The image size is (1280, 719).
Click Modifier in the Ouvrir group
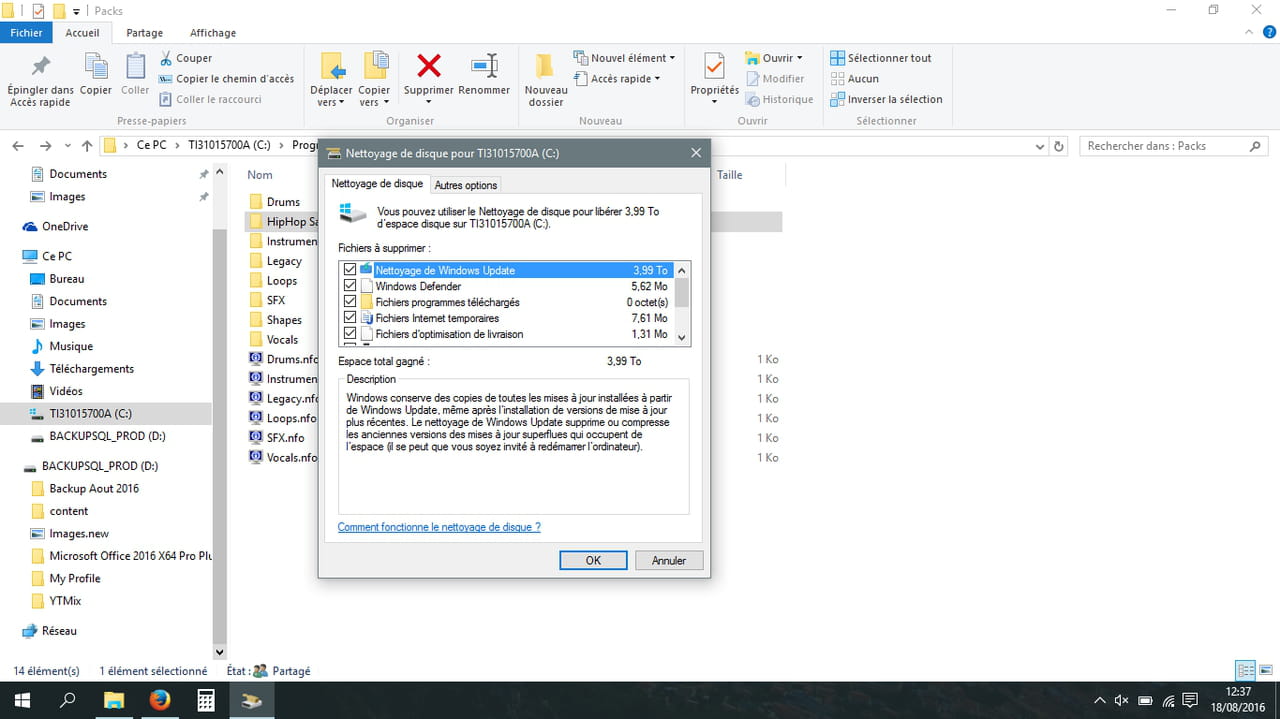pyautogui.click(x=775, y=79)
